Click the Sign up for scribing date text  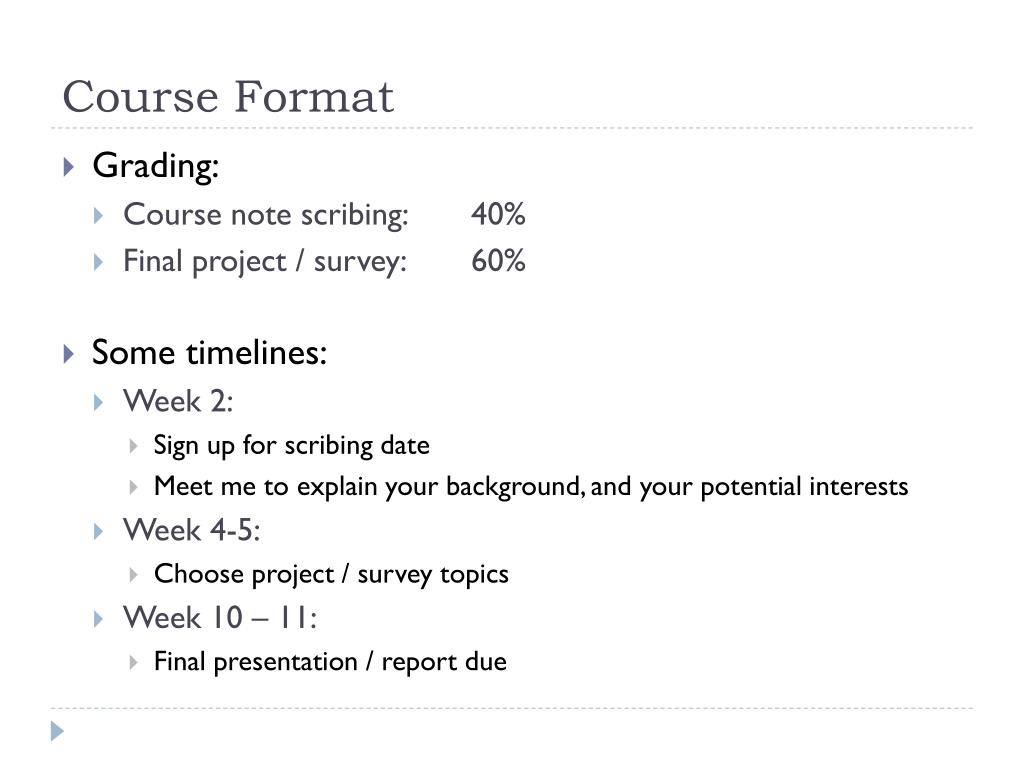292,445
